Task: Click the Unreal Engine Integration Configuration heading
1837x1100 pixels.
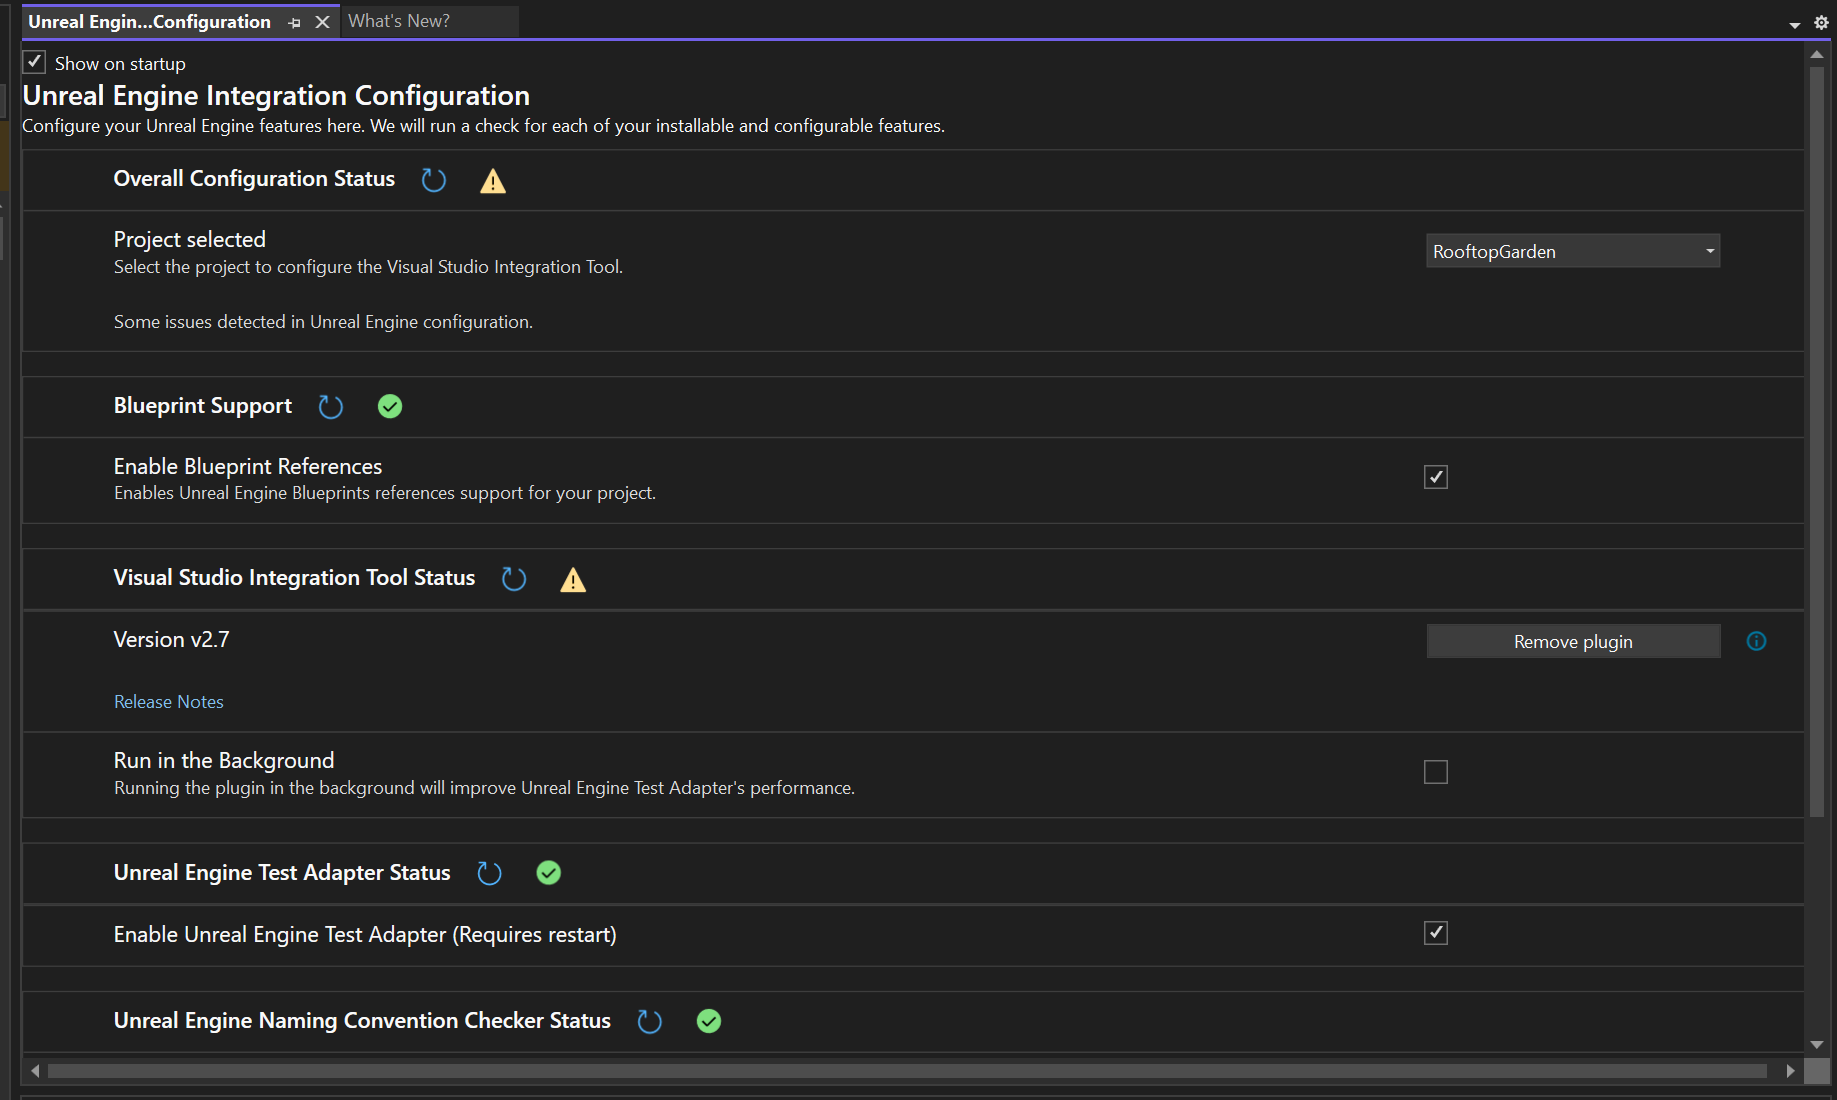Action: [276, 96]
